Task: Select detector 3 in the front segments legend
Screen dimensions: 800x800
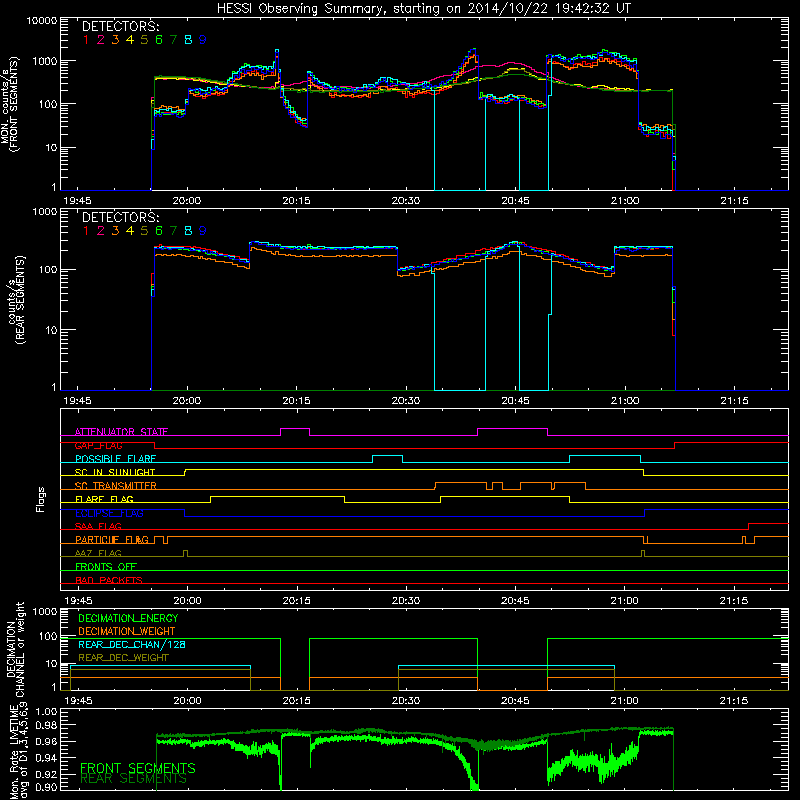Action: [115, 40]
